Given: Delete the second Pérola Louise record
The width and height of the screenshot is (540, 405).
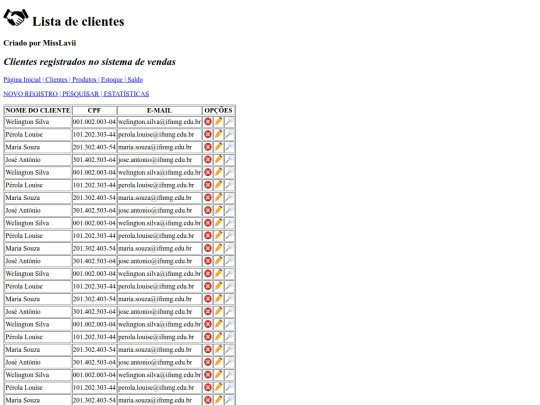Looking at the screenshot, I should 208,185.
